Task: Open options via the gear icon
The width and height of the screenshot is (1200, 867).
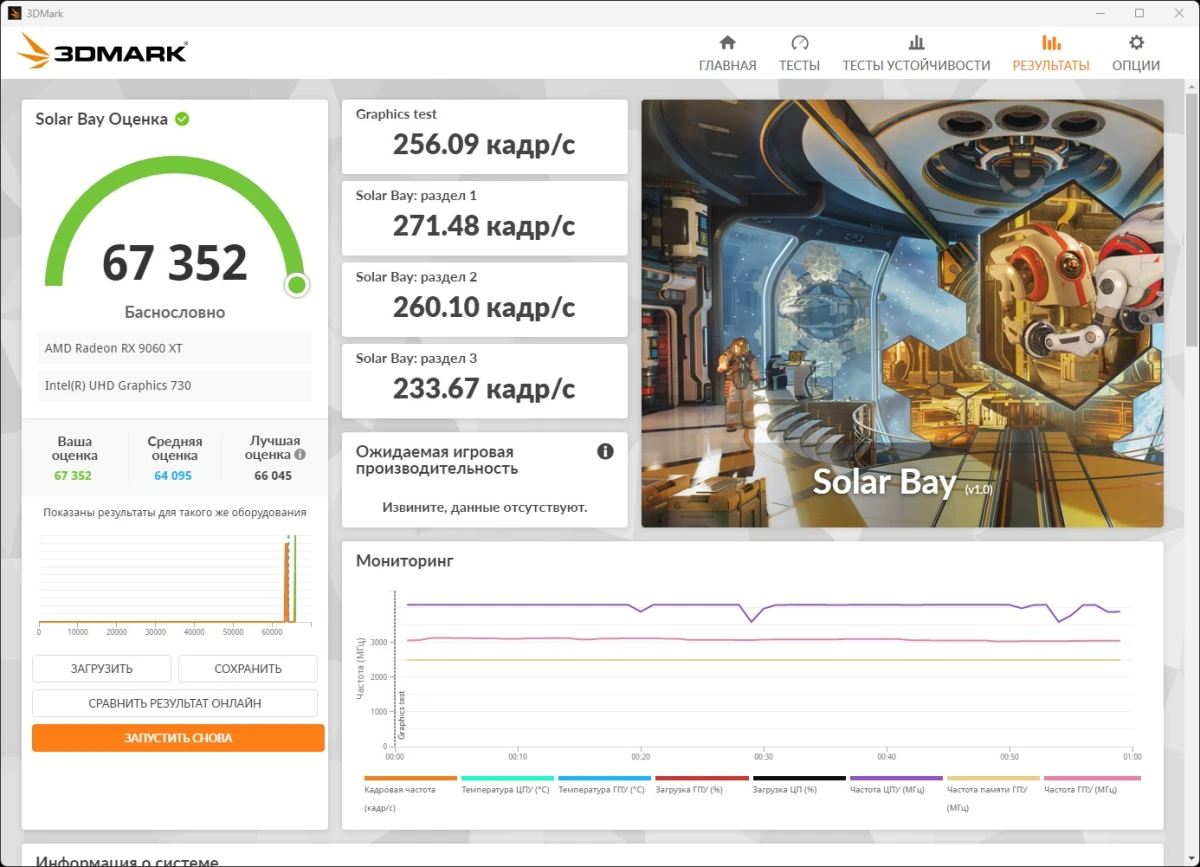Action: pos(1136,43)
